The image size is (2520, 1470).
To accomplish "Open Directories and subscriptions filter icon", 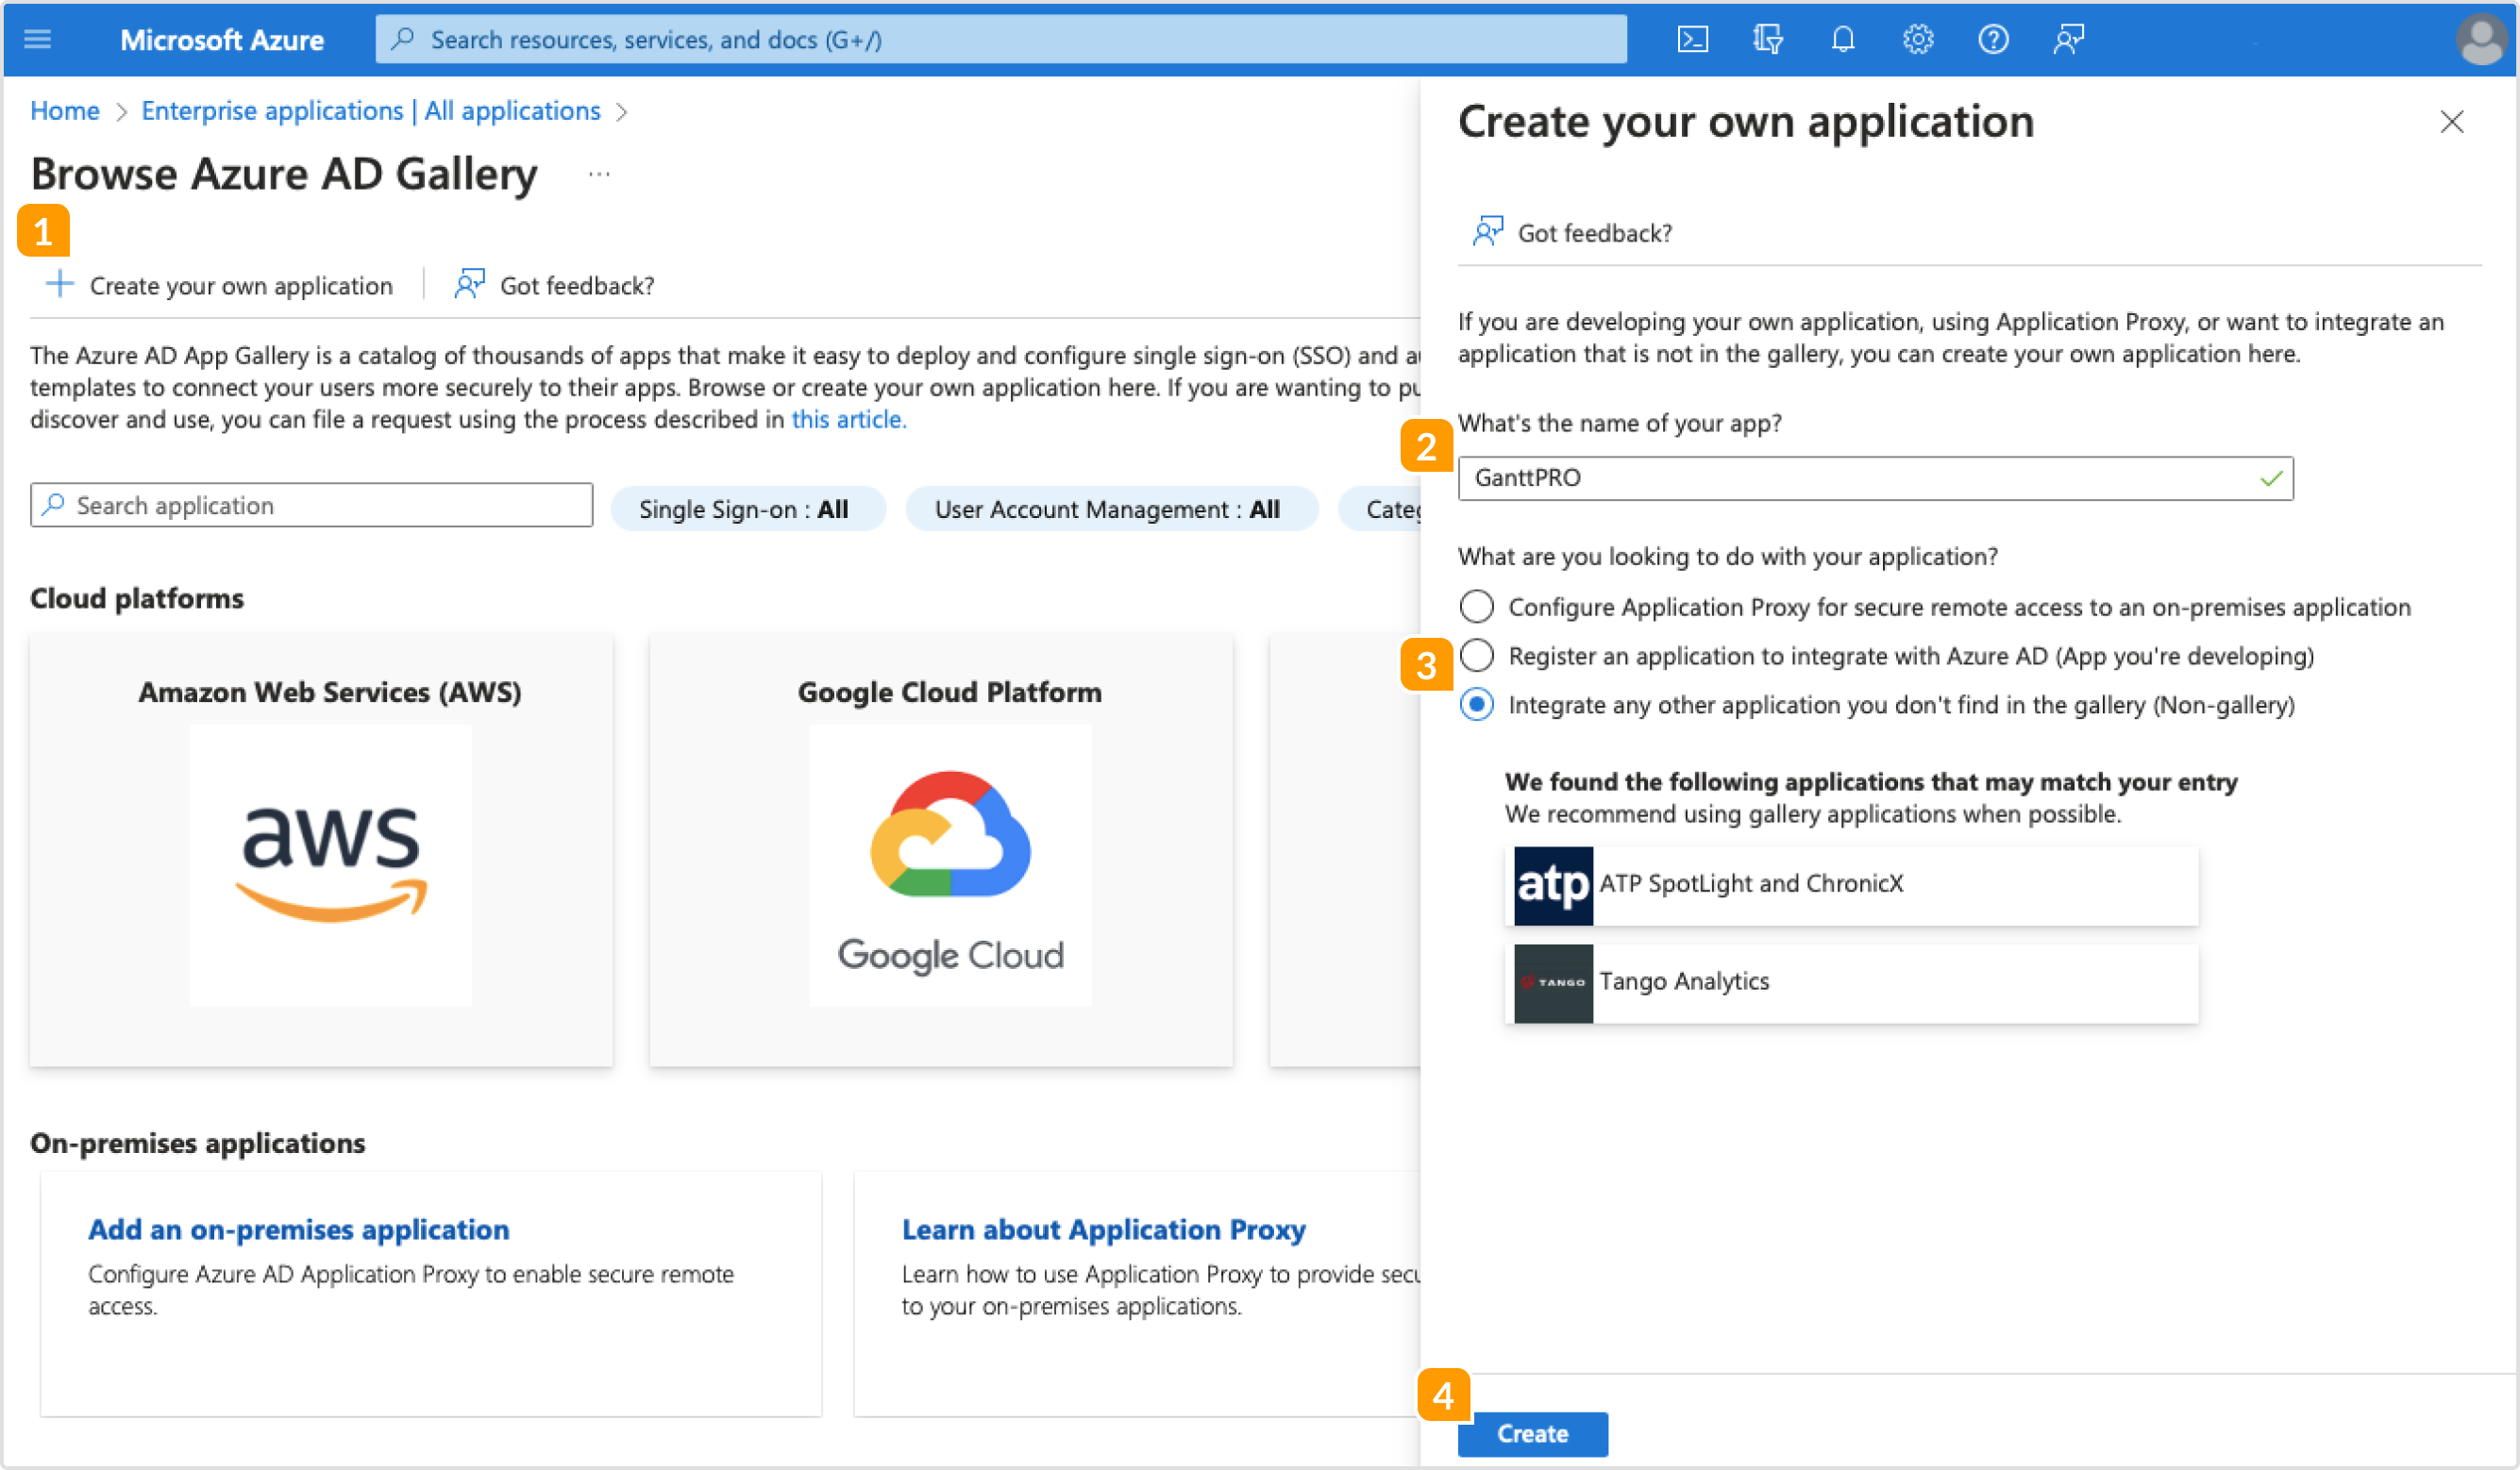I will [1767, 39].
